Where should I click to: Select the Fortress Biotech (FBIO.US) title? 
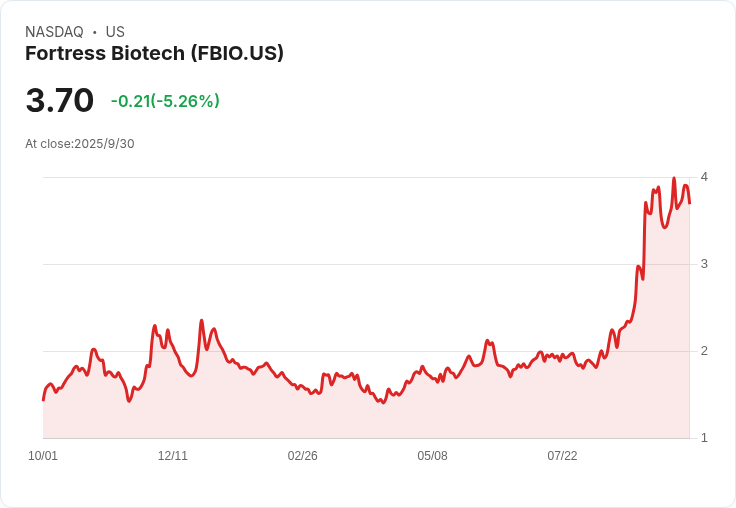point(154,54)
